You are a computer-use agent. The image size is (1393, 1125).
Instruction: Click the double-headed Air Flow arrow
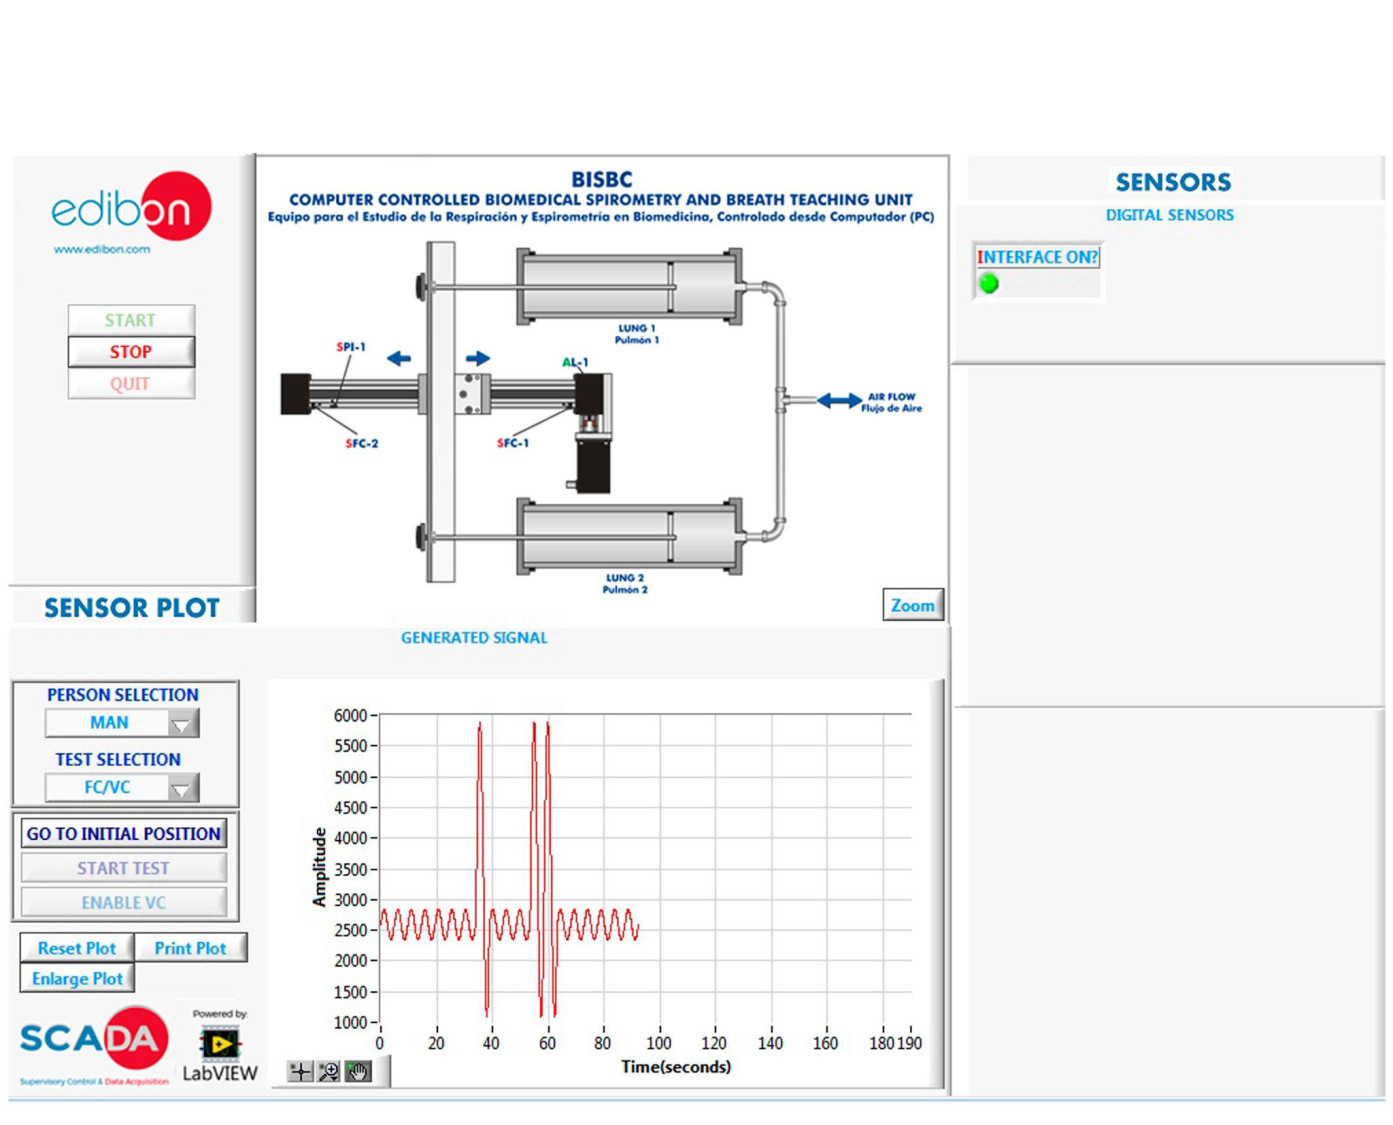pyautogui.click(x=839, y=401)
